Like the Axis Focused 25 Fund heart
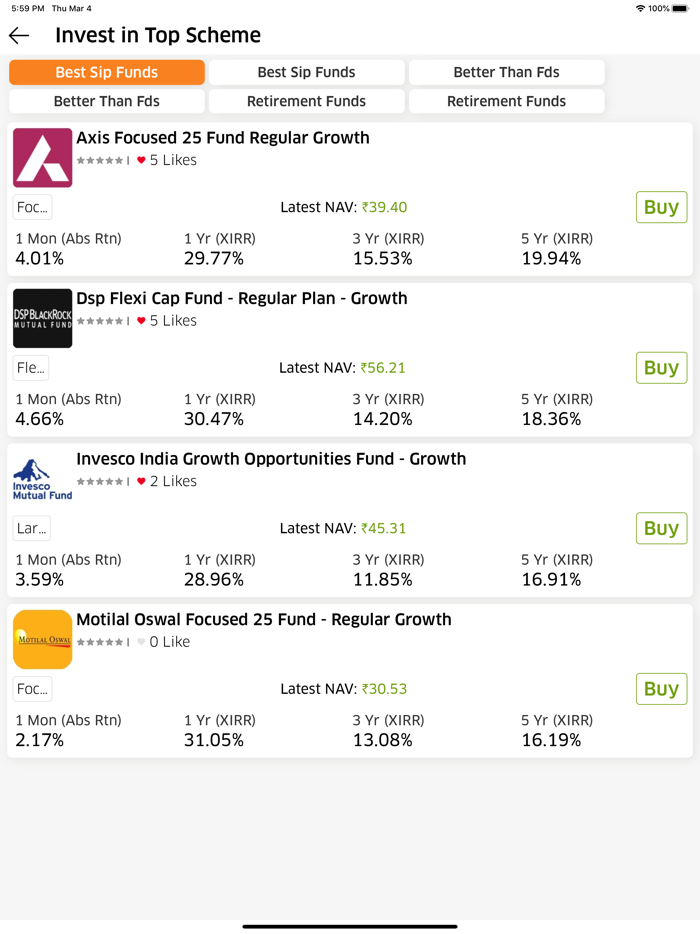The image size is (700, 934). coord(141,160)
